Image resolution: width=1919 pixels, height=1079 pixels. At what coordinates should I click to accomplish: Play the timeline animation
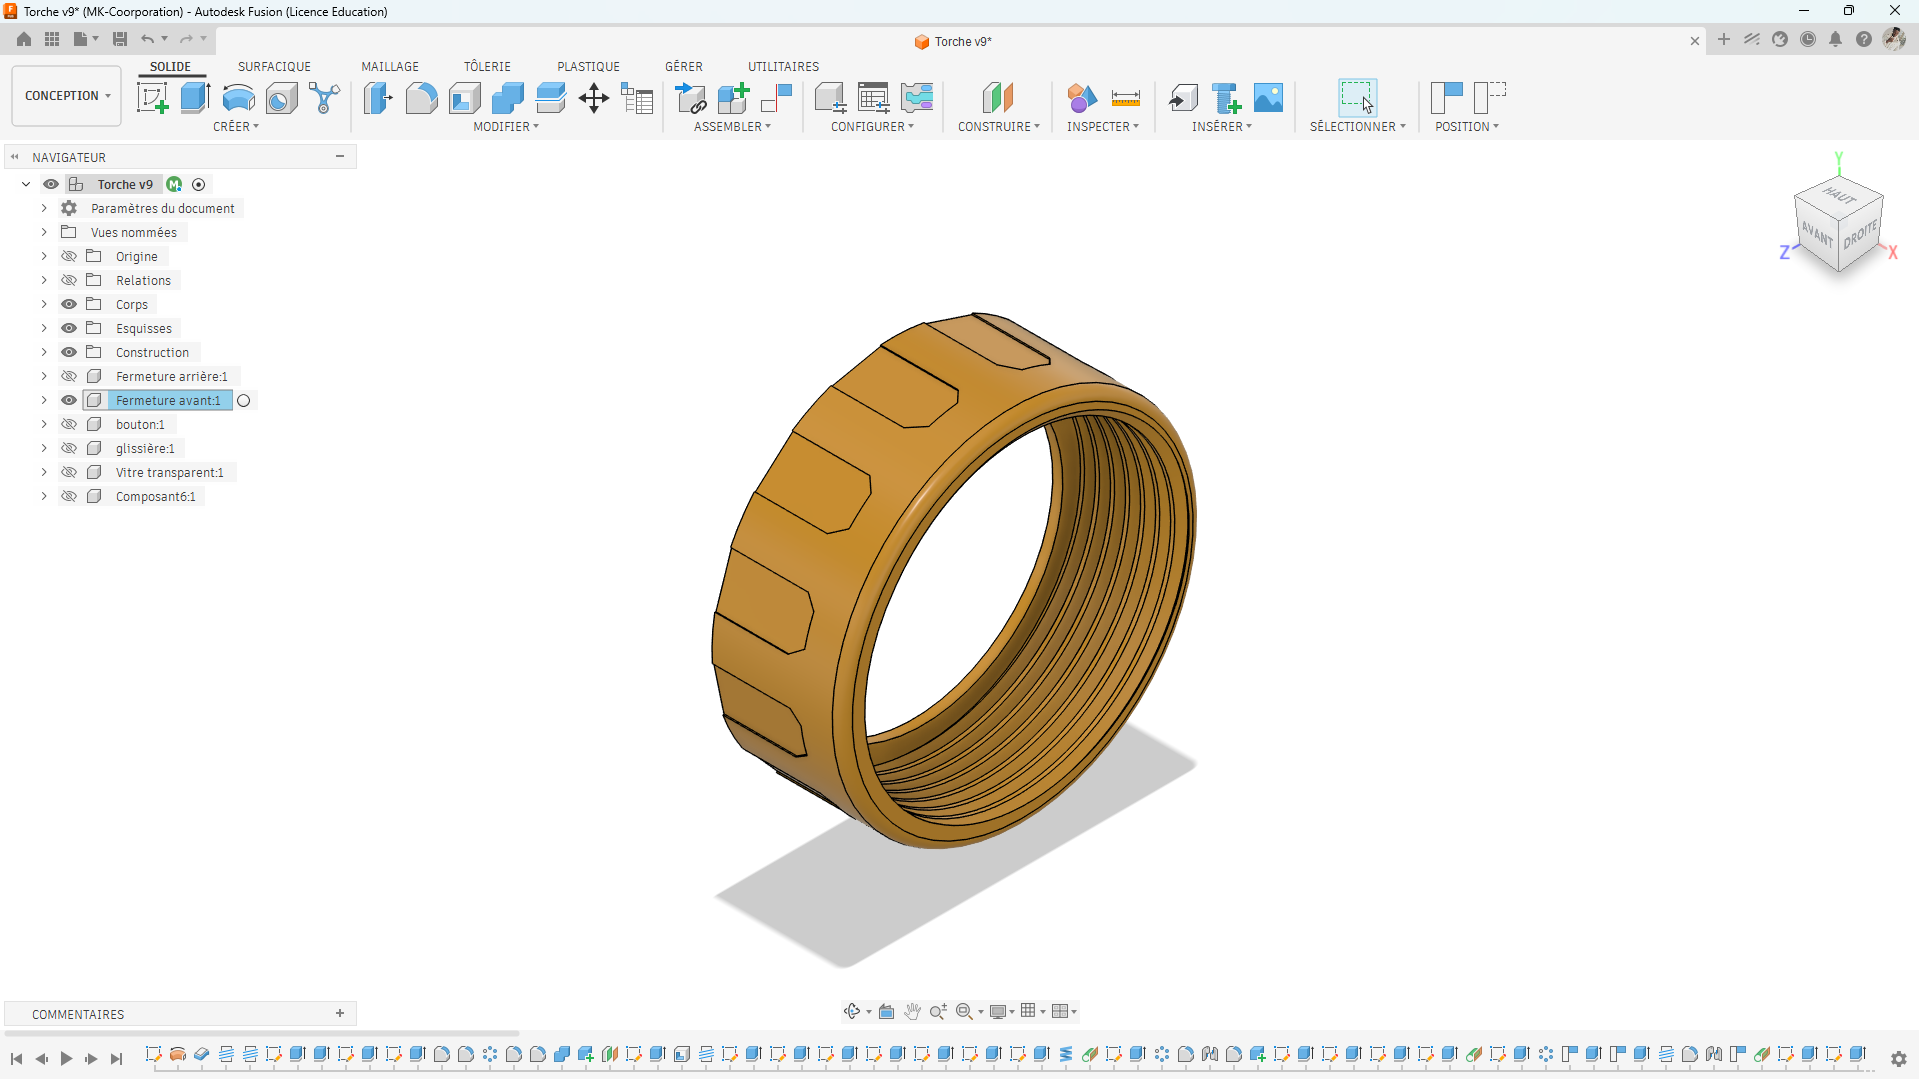(x=66, y=1058)
